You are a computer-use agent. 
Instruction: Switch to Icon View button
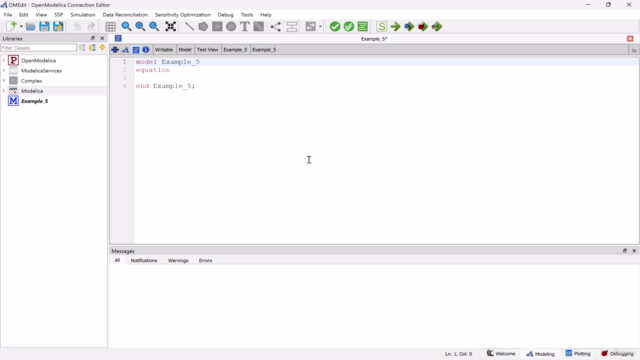[115, 50]
